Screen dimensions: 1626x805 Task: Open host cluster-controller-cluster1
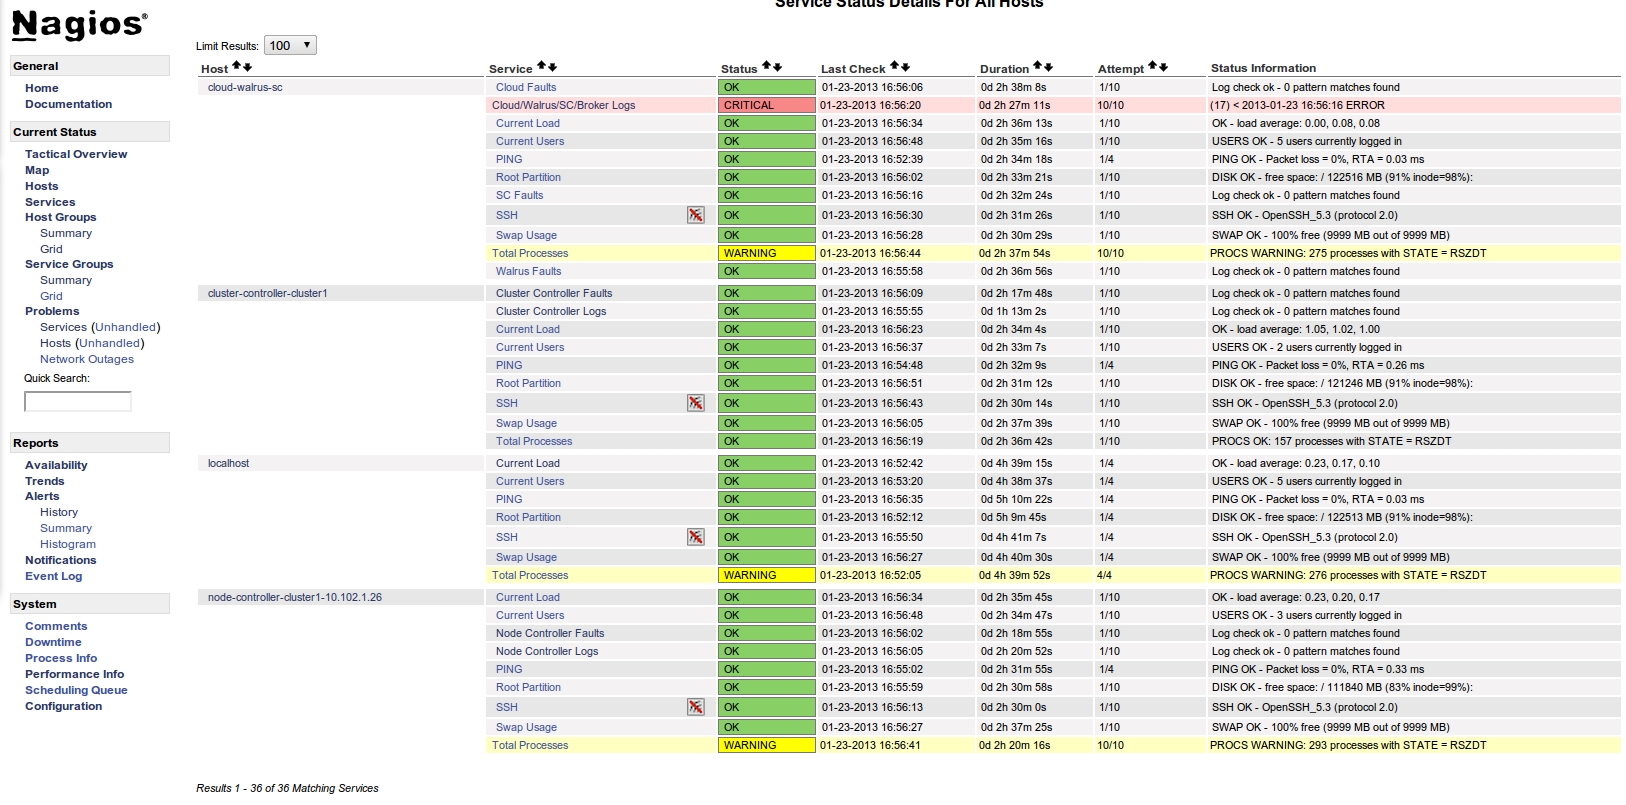[x=268, y=293]
